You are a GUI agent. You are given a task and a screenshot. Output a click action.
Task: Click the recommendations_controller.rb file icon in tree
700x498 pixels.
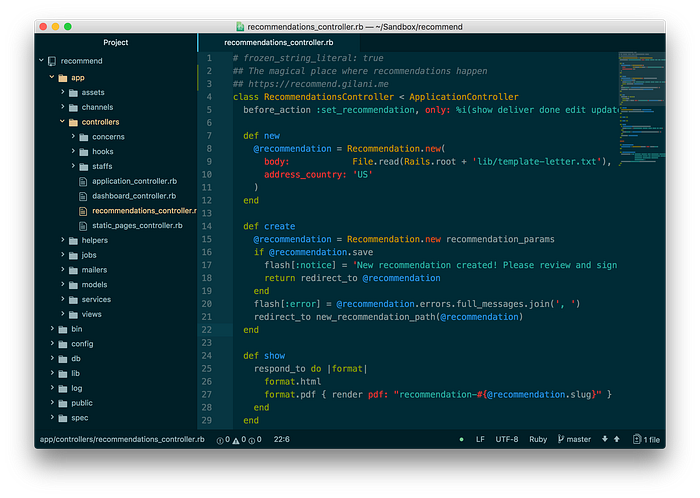coord(83,211)
